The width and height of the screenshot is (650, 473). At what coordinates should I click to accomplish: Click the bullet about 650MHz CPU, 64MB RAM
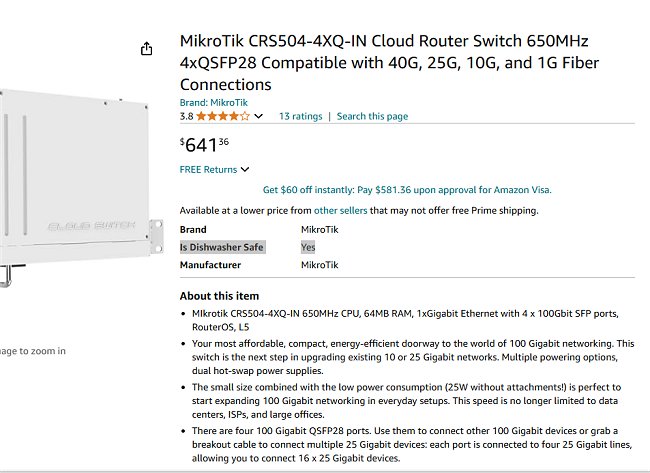click(x=405, y=320)
